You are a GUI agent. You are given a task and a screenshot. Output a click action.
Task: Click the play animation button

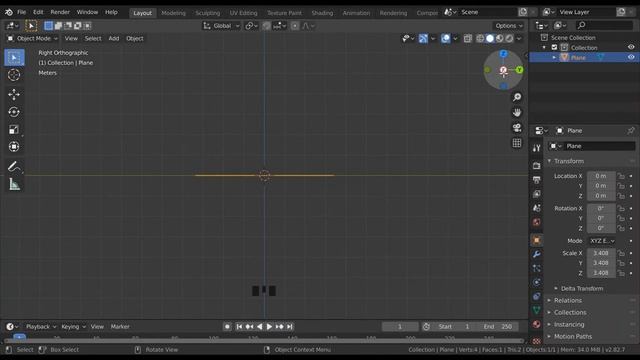[269, 327]
